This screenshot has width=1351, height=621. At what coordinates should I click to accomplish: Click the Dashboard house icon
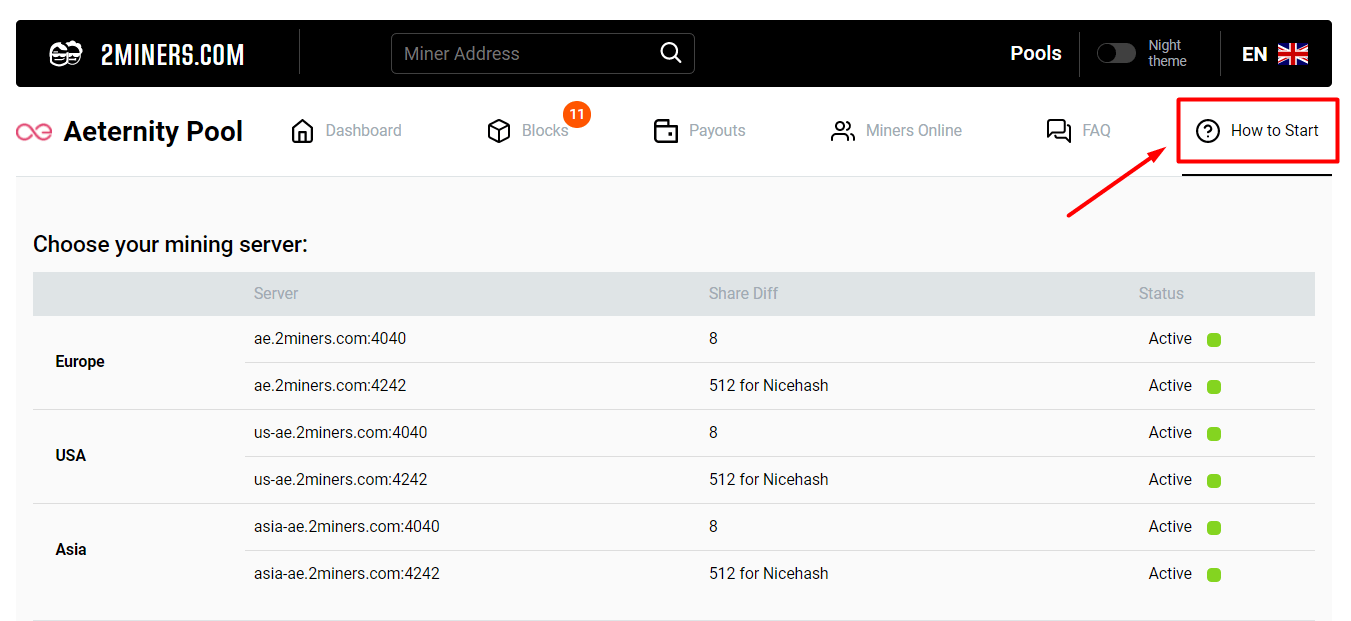pyautogui.click(x=302, y=131)
